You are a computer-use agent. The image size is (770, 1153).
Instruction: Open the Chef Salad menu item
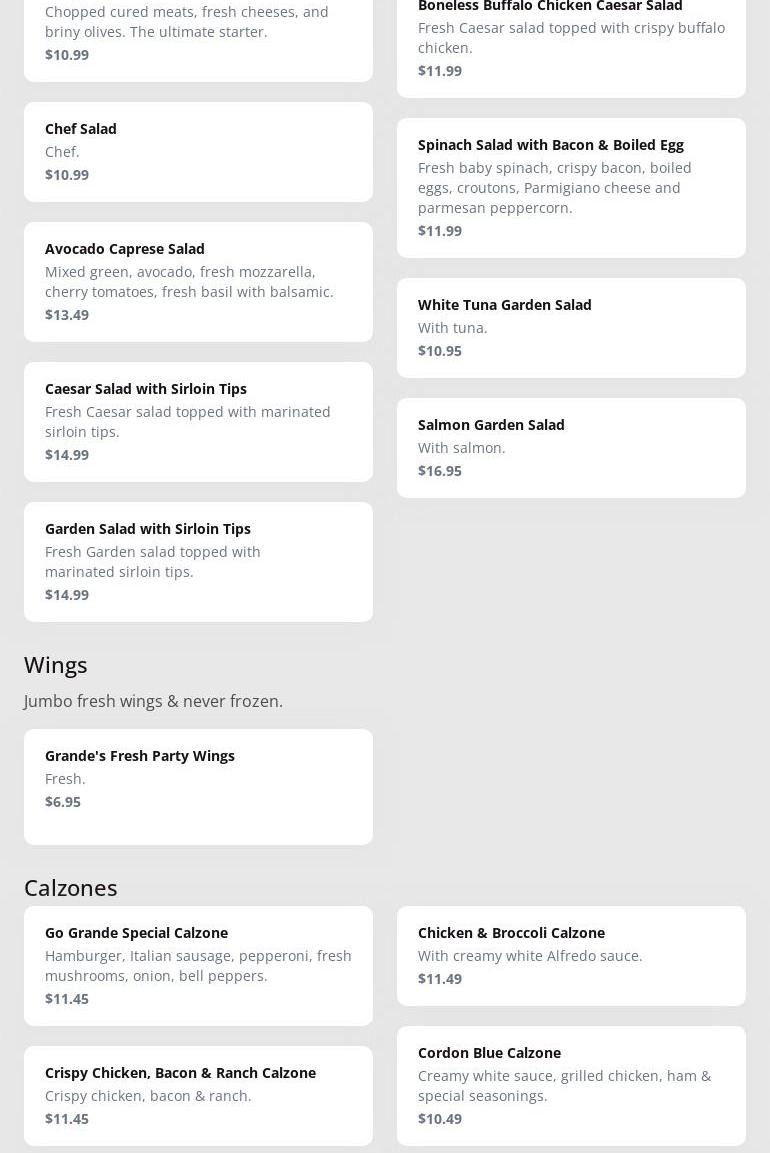pyautogui.click(x=198, y=152)
